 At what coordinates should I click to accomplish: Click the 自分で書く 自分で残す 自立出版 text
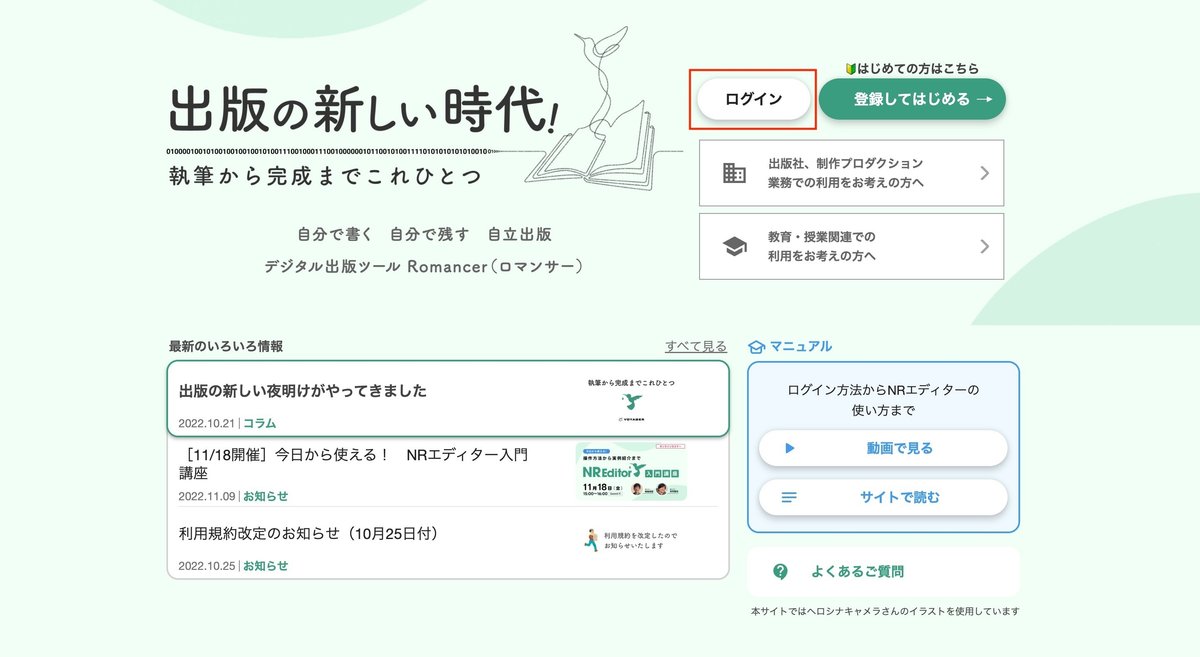pyautogui.click(x=424, y=235)
